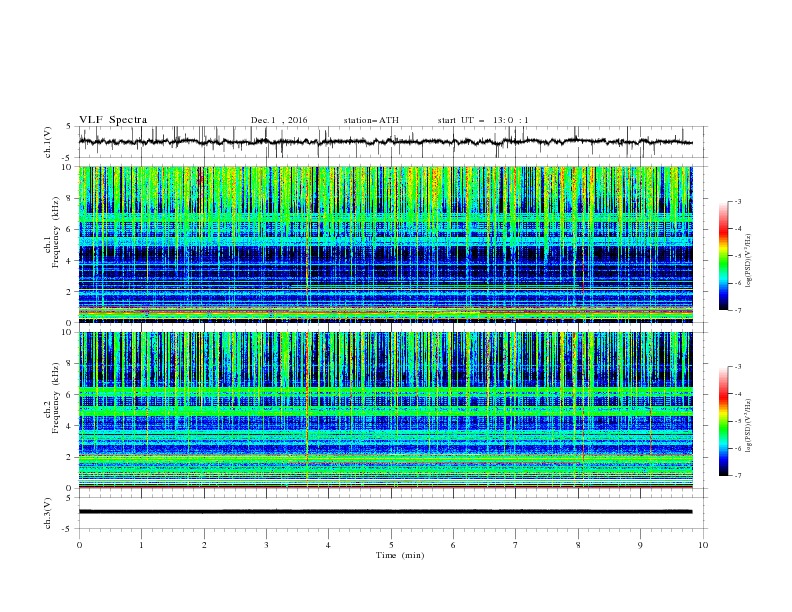Click time axis tick label "2"
792x612 pixels.
tap(204, 545)
